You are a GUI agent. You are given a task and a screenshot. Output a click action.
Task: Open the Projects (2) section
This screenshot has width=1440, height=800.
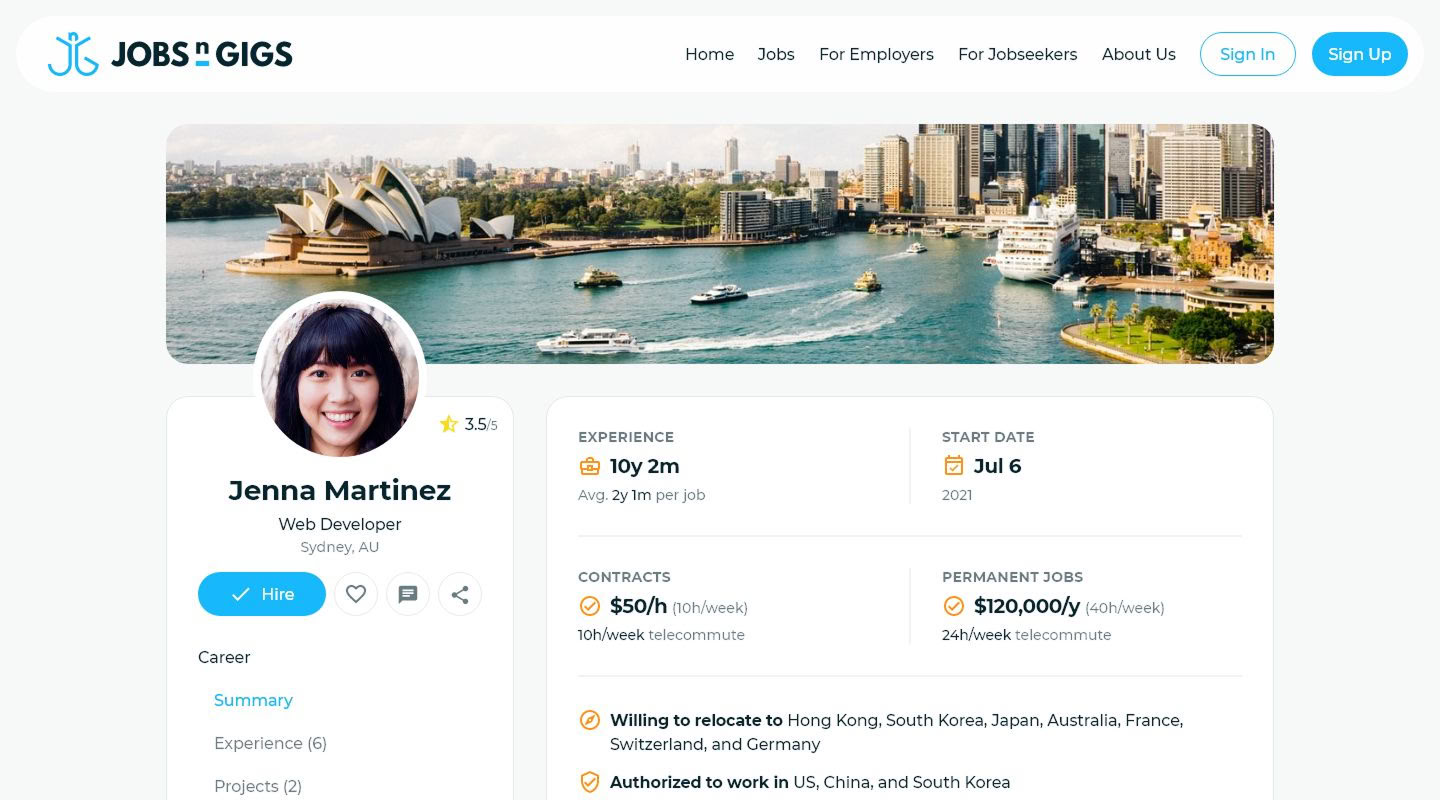(258, 786)
